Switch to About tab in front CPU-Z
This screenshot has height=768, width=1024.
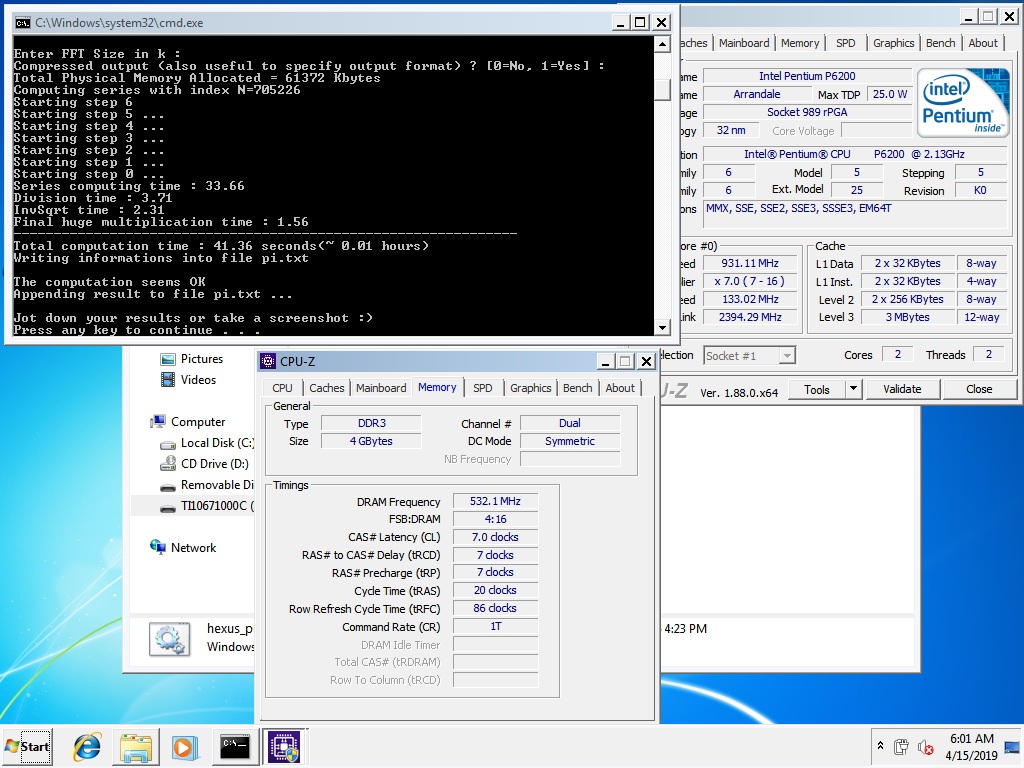pyautogui.click(x=620, y=388)
